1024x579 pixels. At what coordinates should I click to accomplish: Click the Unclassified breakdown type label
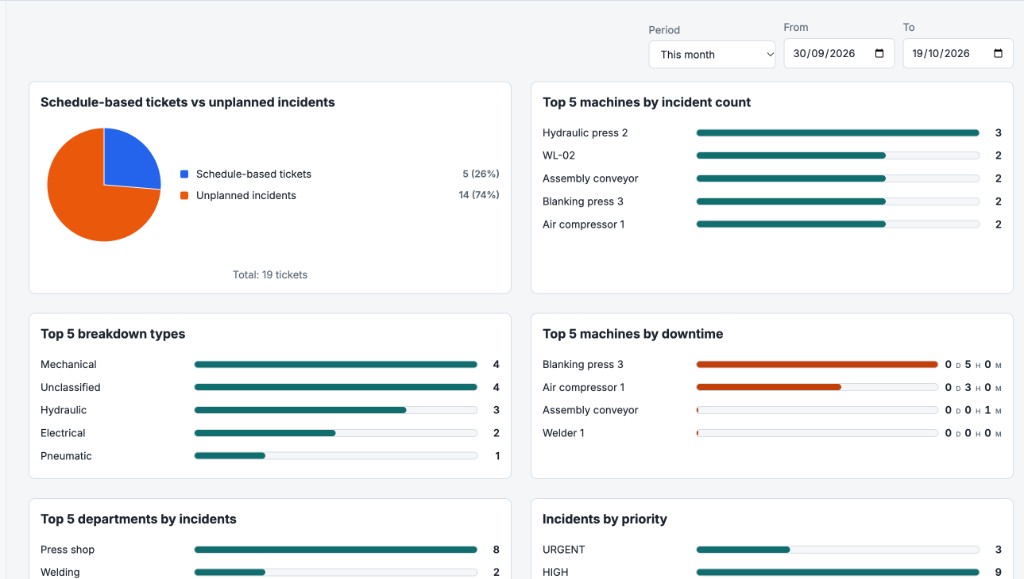pos(70,387)
